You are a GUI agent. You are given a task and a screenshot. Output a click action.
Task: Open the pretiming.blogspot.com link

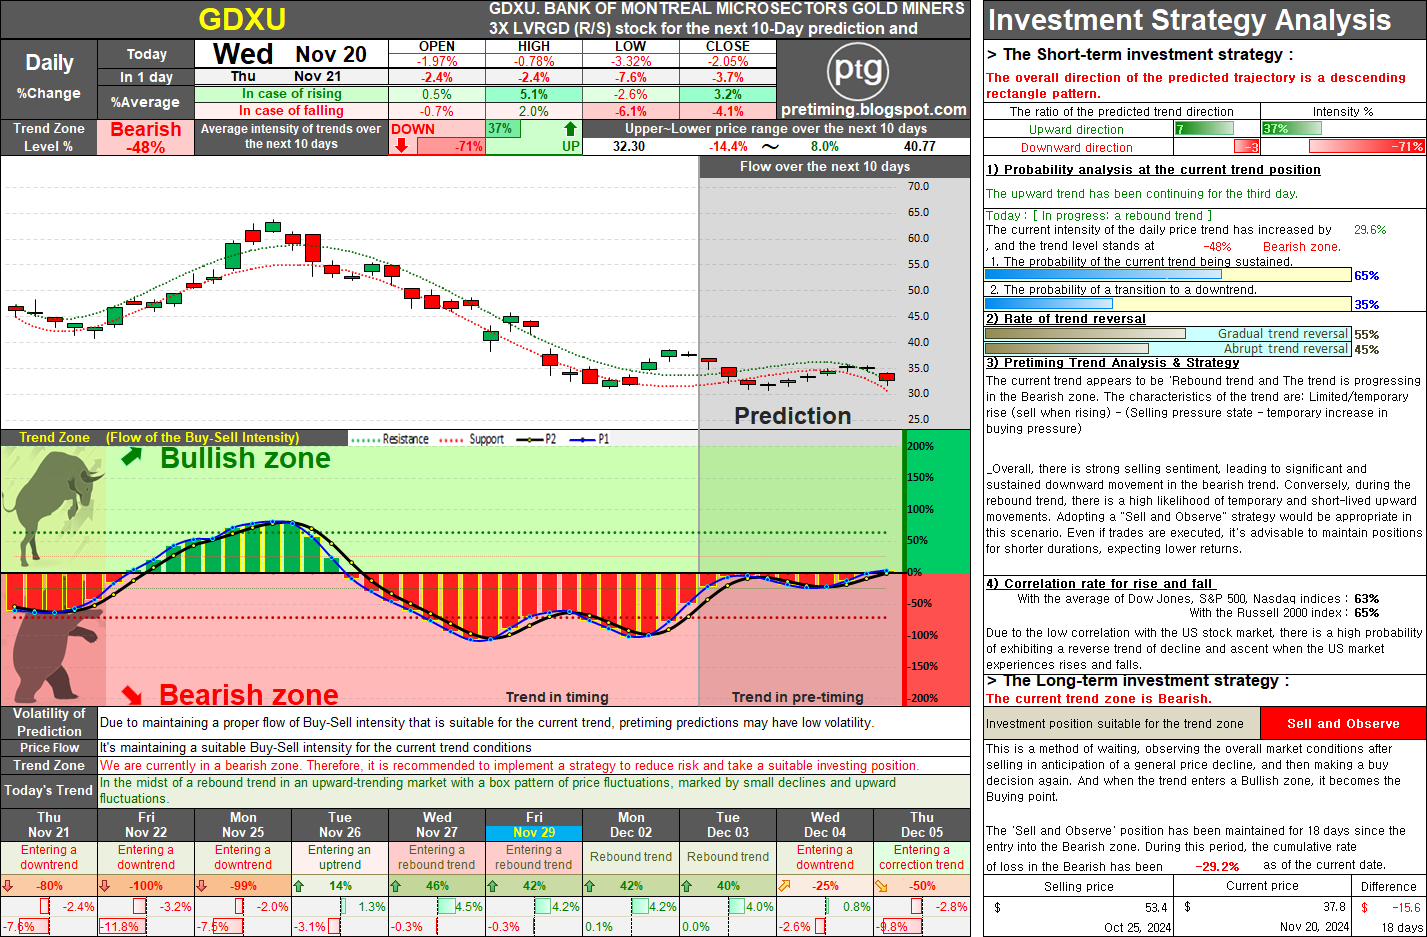[874, 110]
